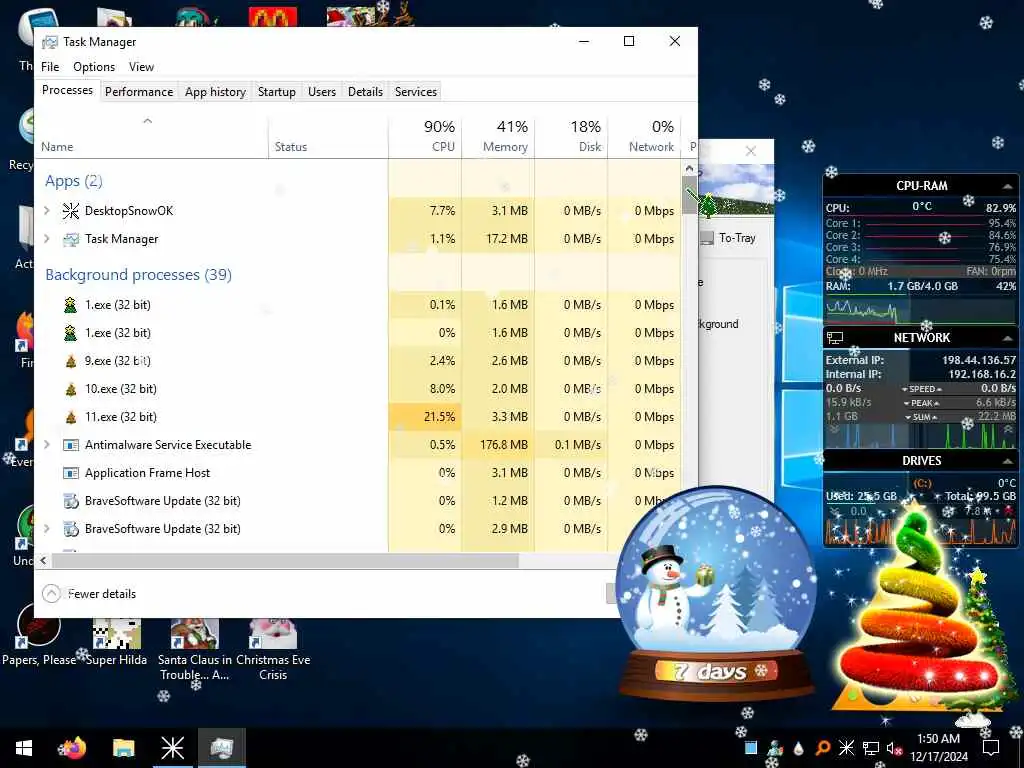The image size is (1024, 768).
Task: Click the water droplet tray icon
Action: point(799,748)
